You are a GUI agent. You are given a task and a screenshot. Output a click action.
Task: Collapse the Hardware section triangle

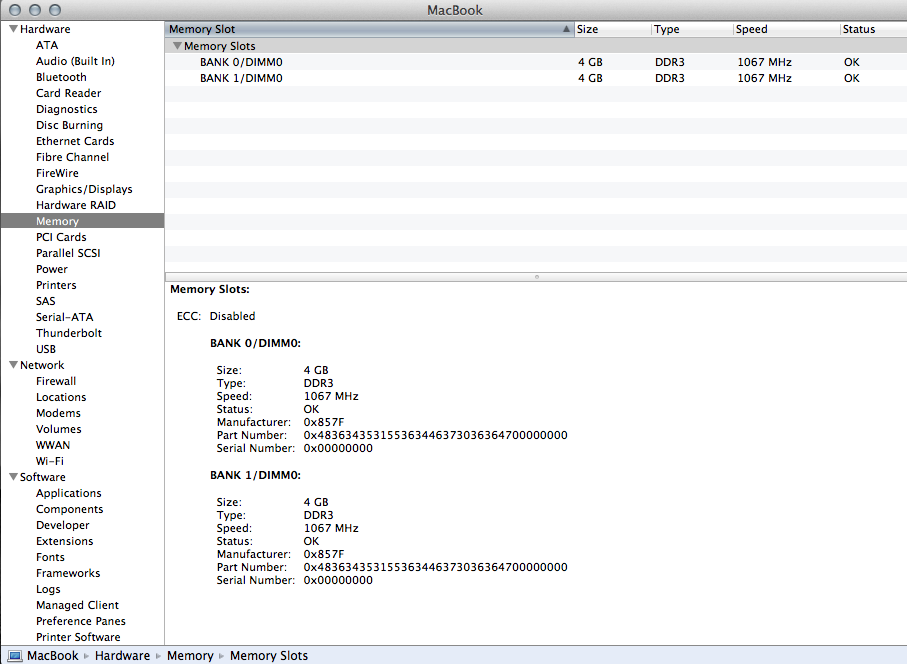[x=13, y=29]
